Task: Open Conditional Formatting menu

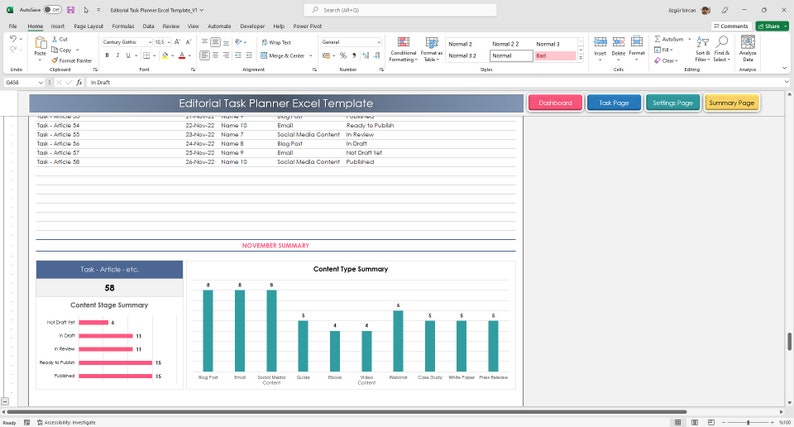Action: [x=404, y=49]
